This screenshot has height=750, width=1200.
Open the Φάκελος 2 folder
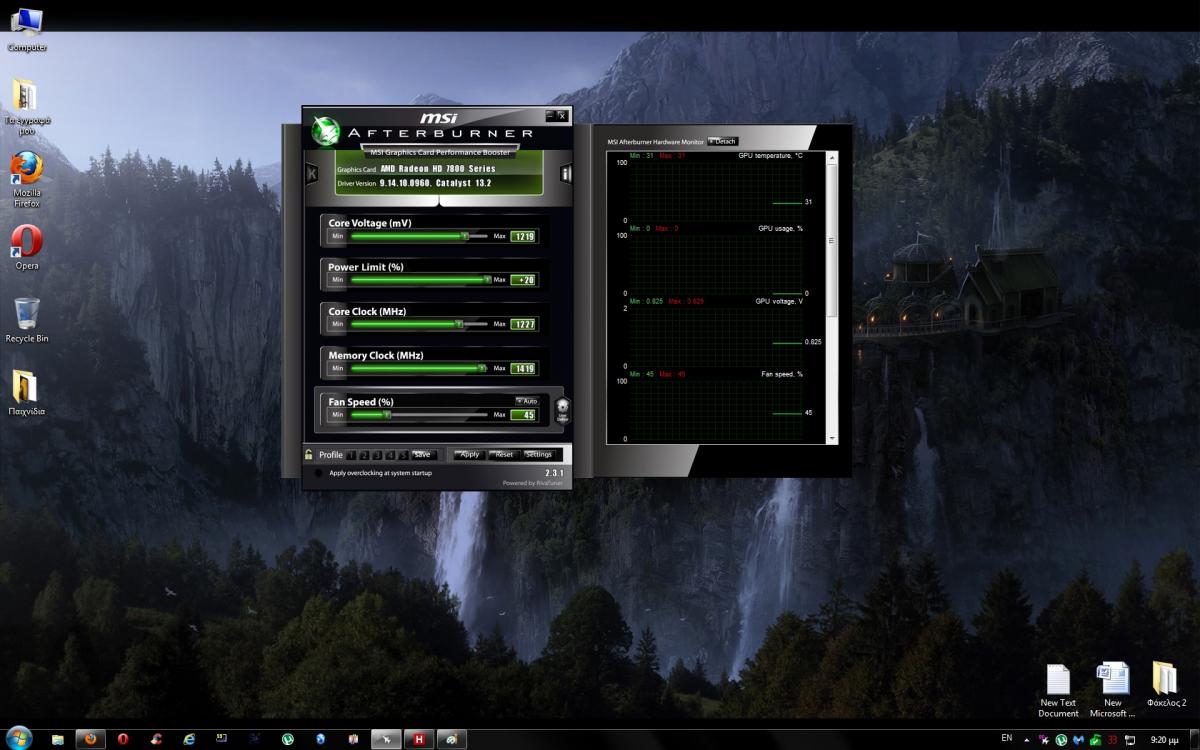[x=1166, y=684]
